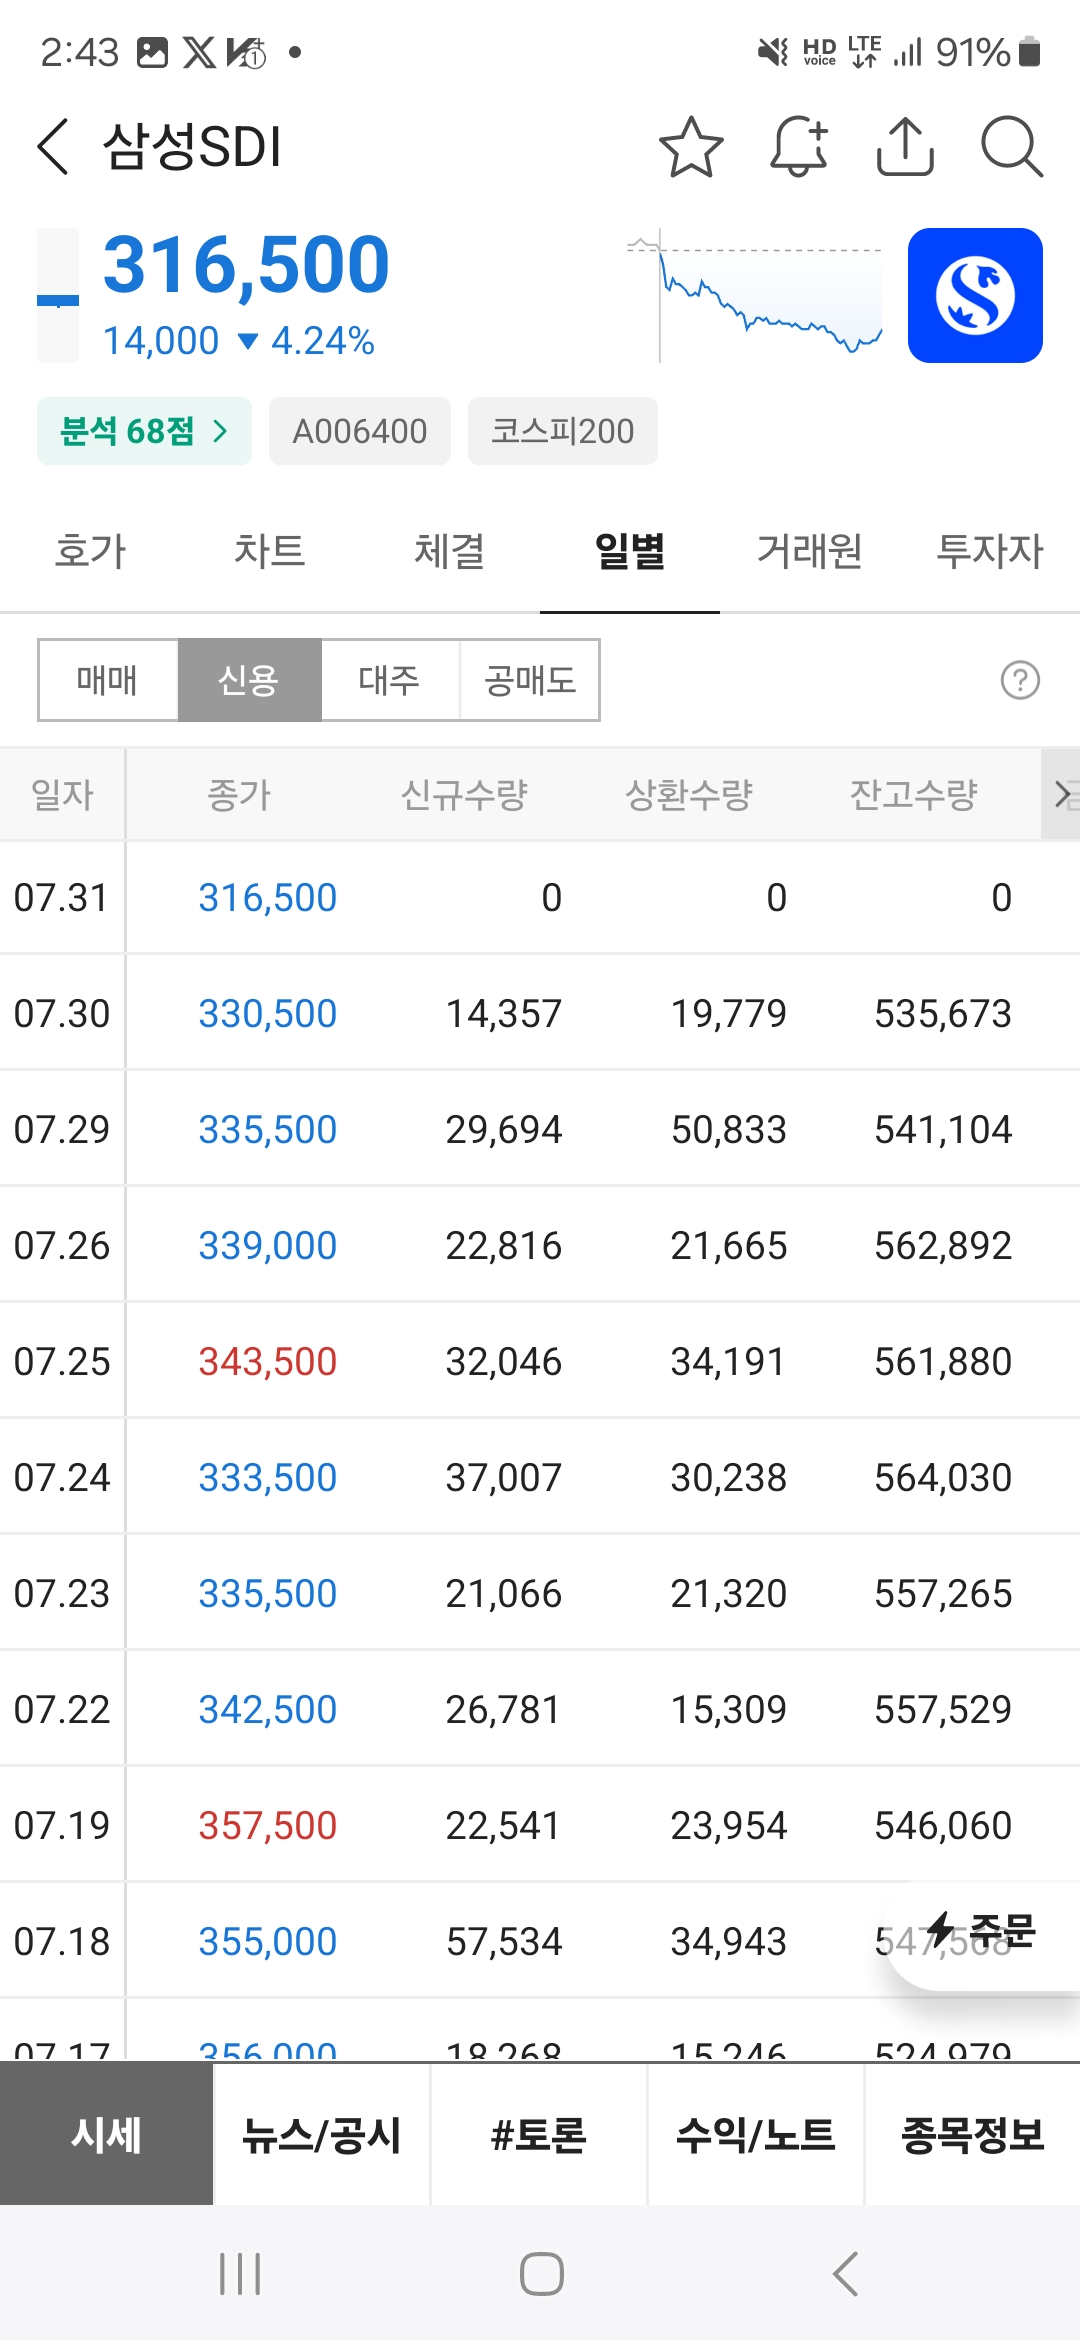Screen dimensions: 1080x2340
Task: Open 분석 68점 analysis score
Action: tap(144, 431)
